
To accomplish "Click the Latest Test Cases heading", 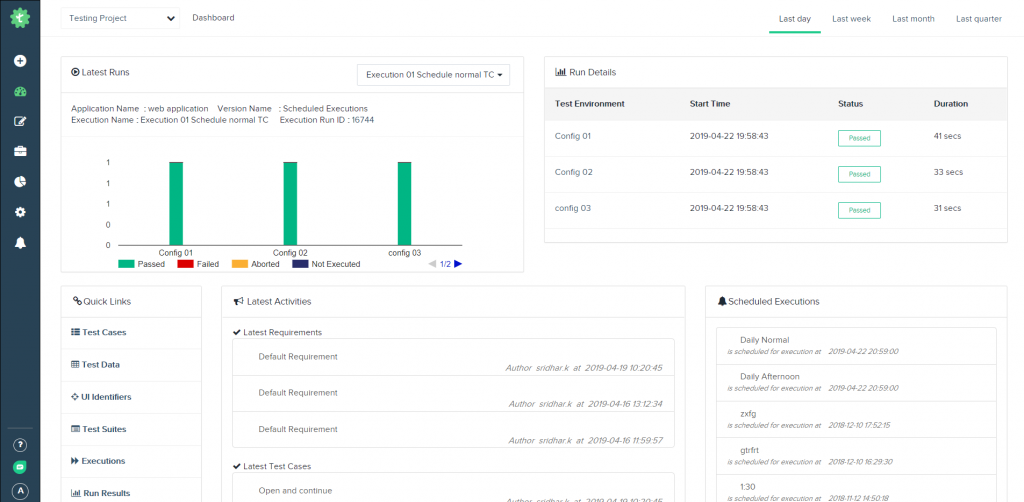I will point(277,467).
